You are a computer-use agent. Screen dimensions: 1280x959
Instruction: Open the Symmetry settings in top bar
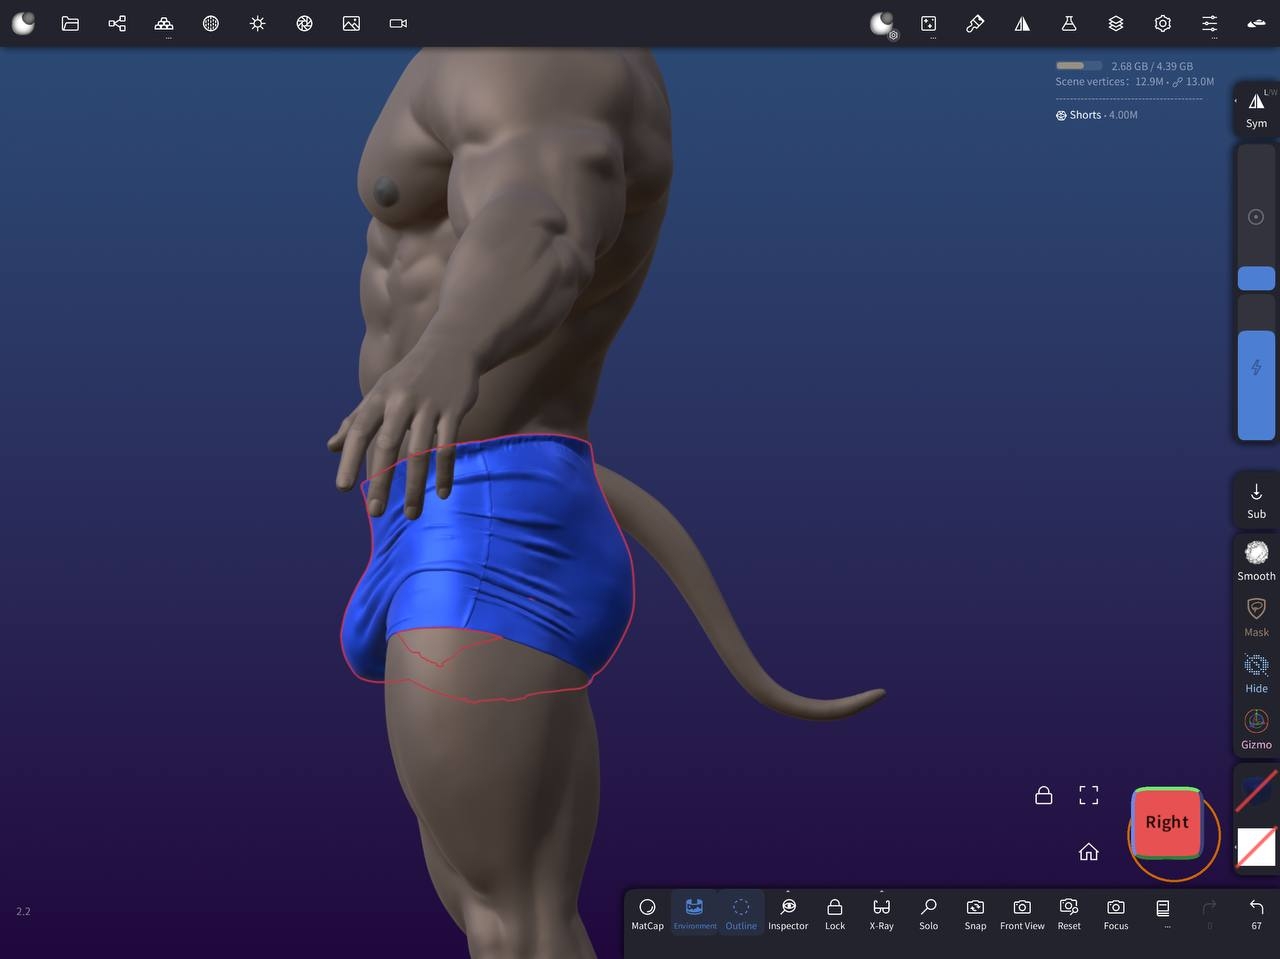point(1022,23)
